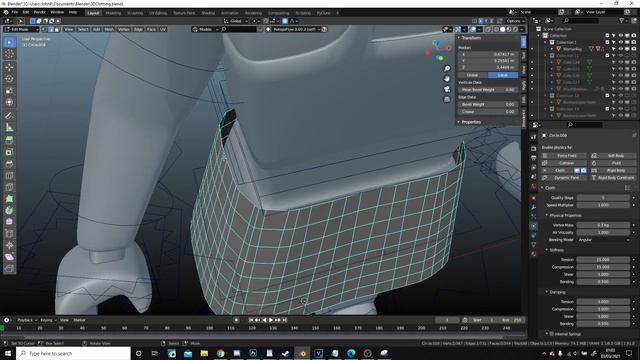Switch to the Modeling workspace tab

click(113, 13)
